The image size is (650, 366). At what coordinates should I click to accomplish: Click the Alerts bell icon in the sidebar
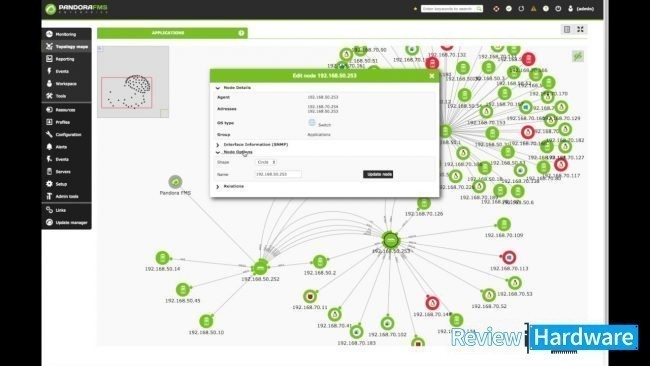point(49,146)
